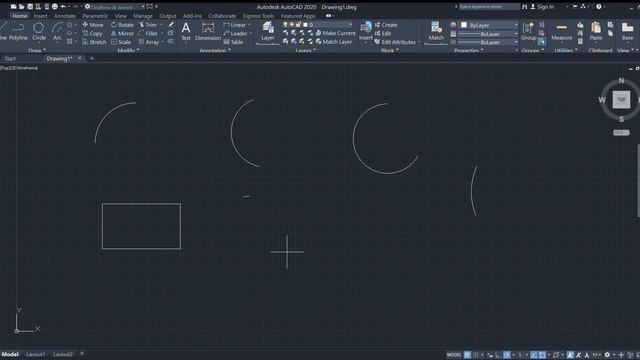Click the Fillet tool
The height and width of the screenshot is (360, 640).
point(148,33)
